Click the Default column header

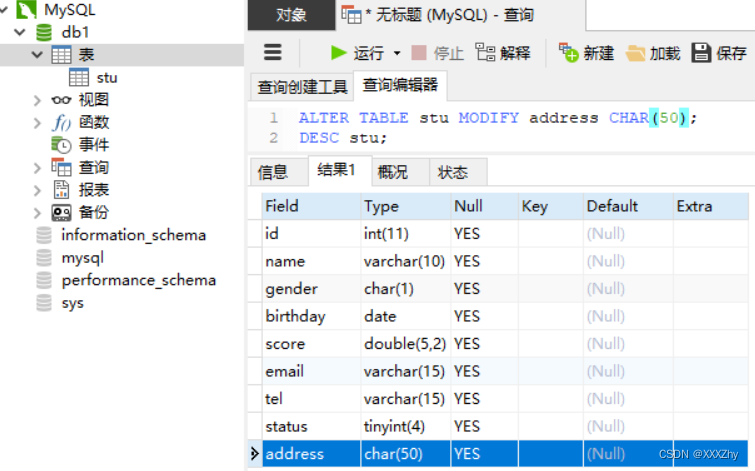628,206
